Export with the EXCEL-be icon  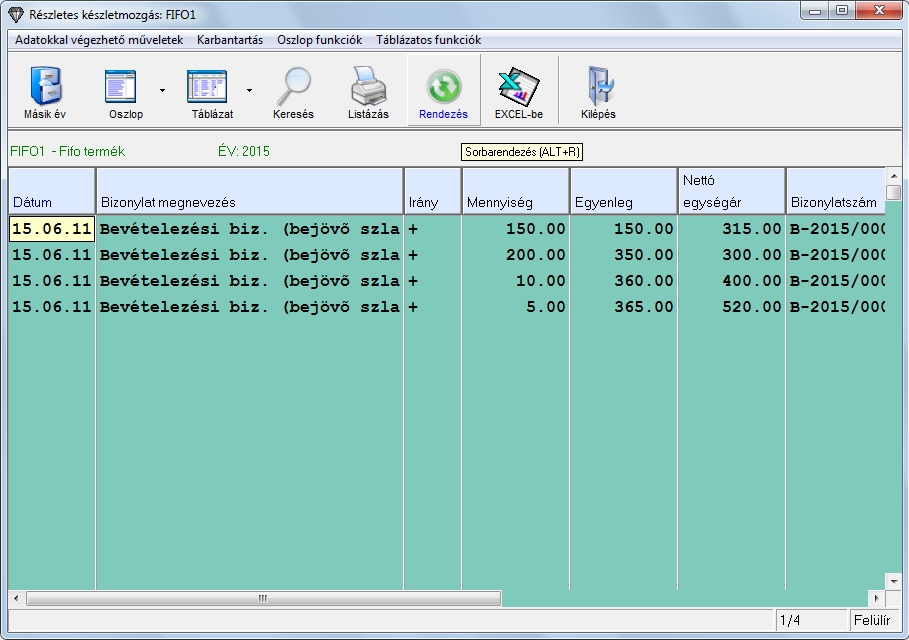coord(518,86)
